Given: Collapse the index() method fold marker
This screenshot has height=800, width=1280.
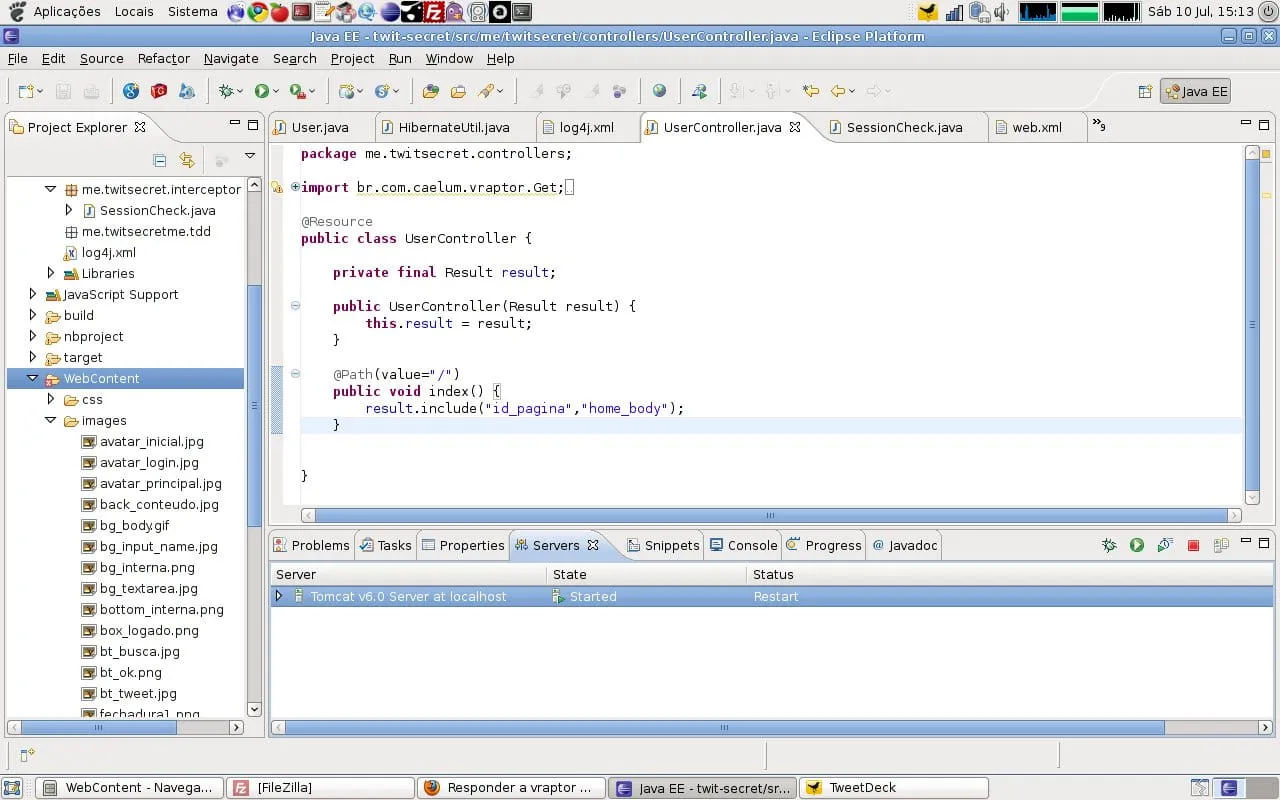Looking at the screenshot, I should pyautogui.click(x=295, y=374).
